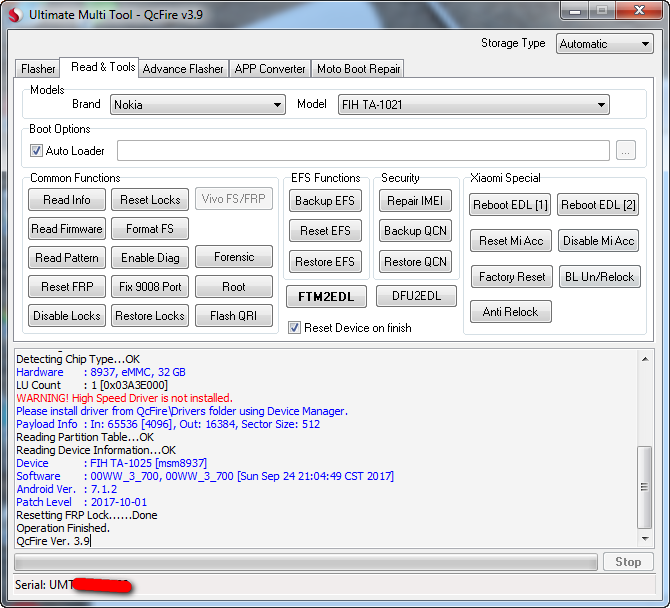Toggle the Auto Loader checkbox
This screenshot has width=670, height=608.
pyautogui.click(x=36, y=150)
